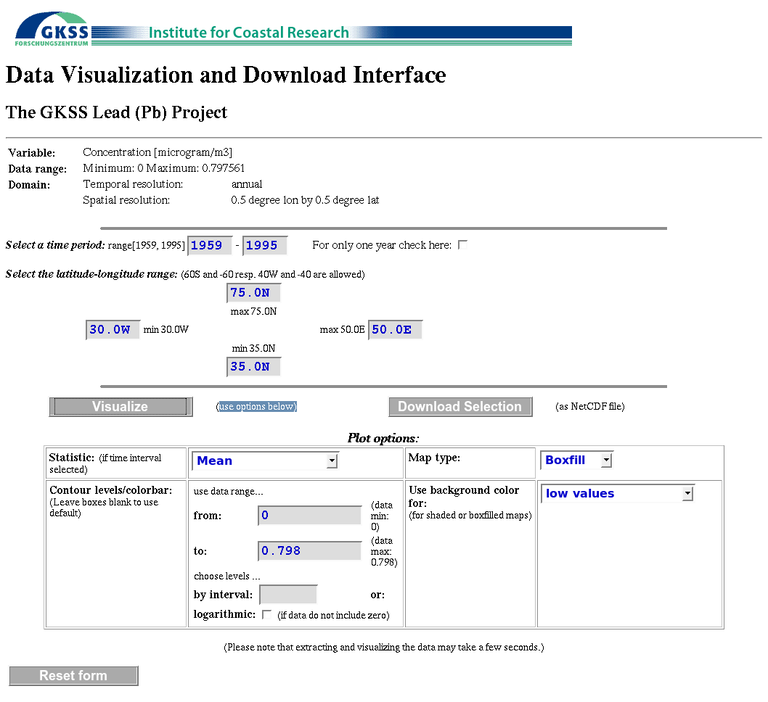This screenshot has height=702, width=768.
Task: Click 'The GKSS Lead (Pb) Project' heading
Action: point(117,112)
